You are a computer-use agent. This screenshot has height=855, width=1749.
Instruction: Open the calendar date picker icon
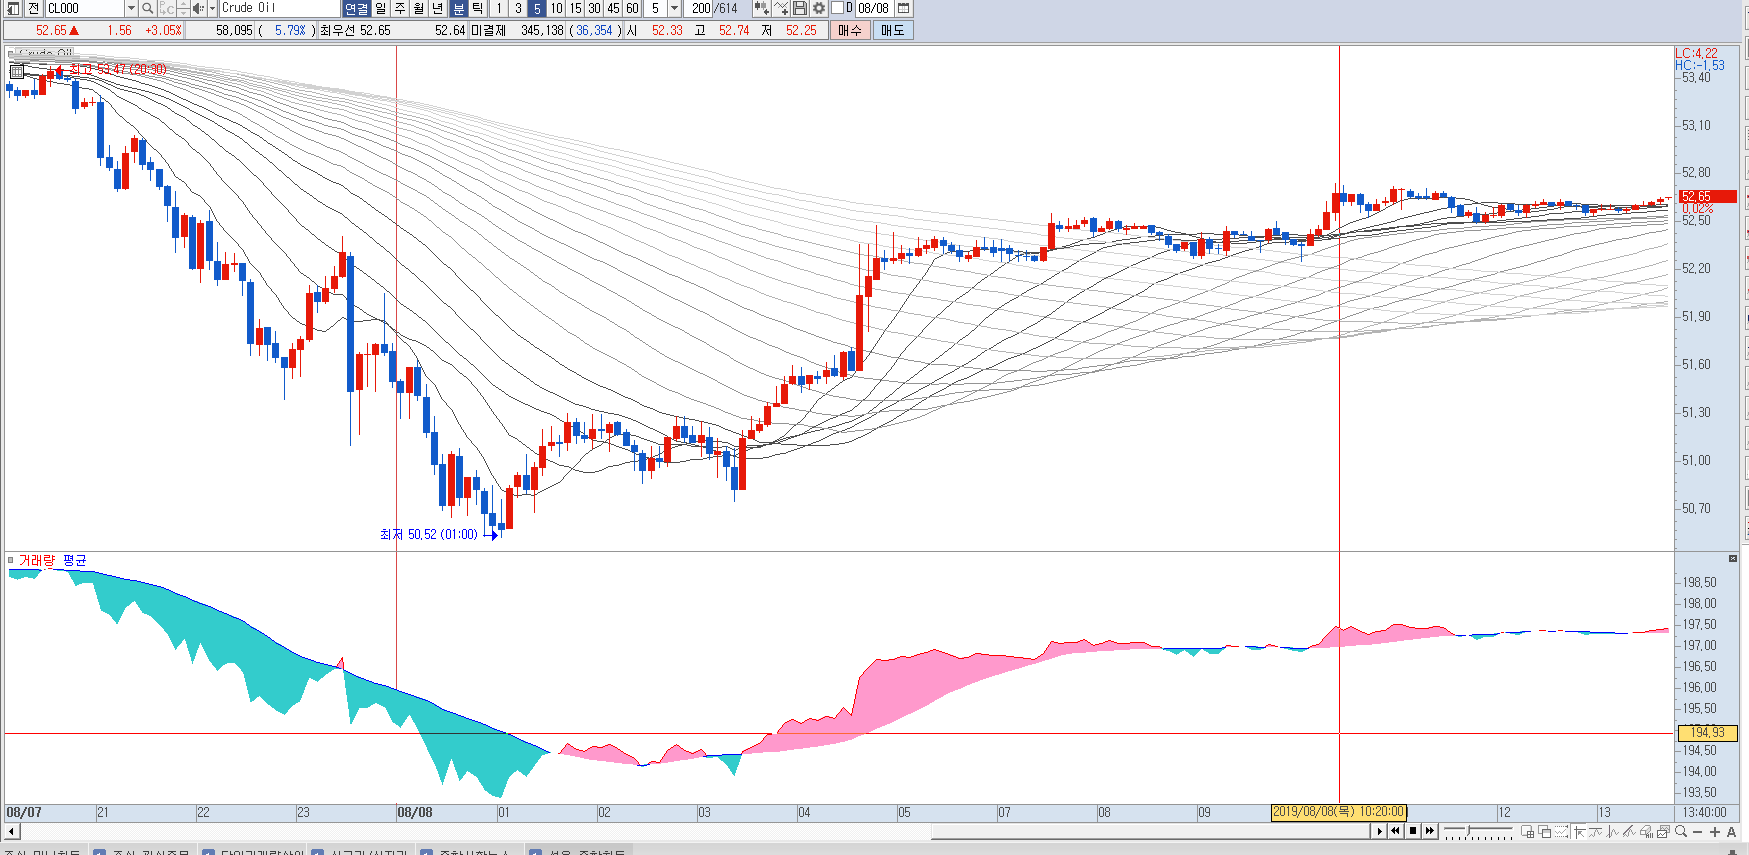coord(903,8)
